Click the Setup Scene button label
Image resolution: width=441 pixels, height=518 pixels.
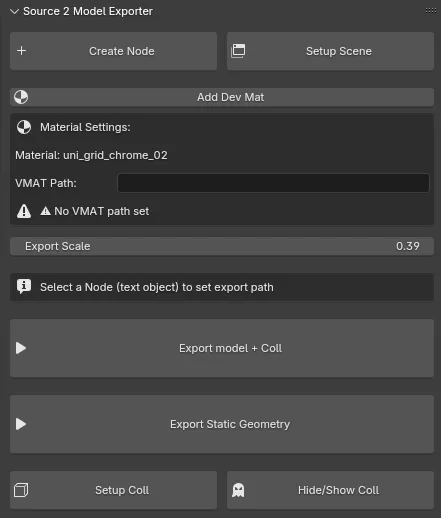click(x=339, y=51)
